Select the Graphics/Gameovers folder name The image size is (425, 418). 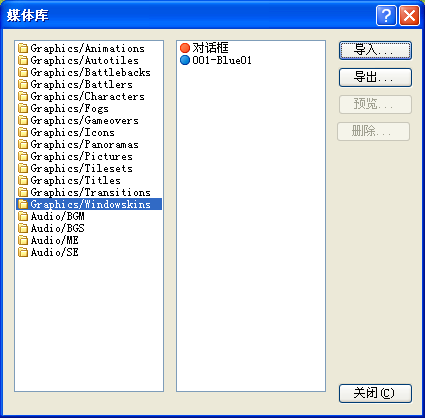point(85,120)
